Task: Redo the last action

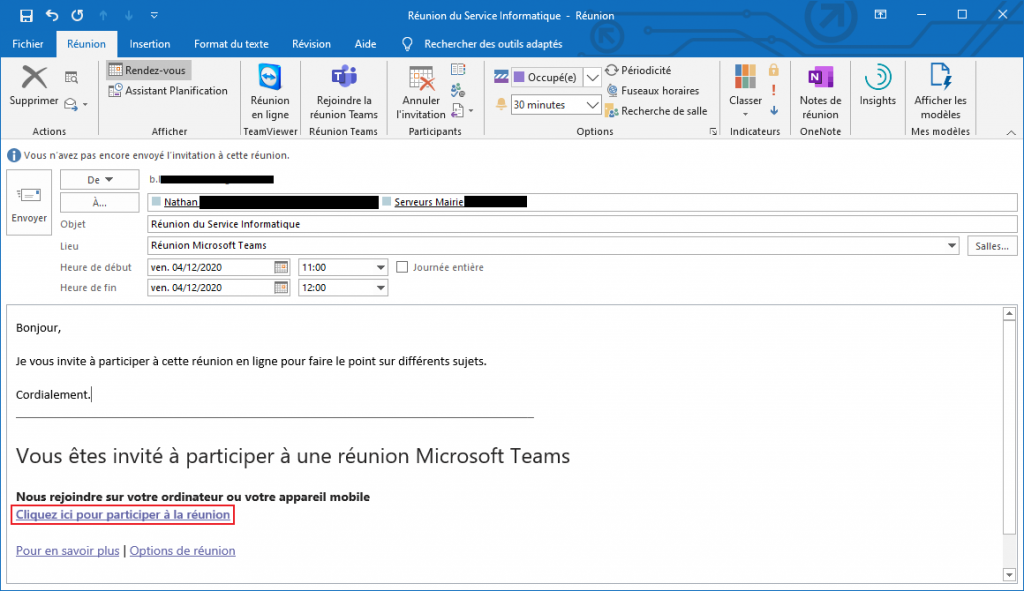Action: [x=77, y=15]
